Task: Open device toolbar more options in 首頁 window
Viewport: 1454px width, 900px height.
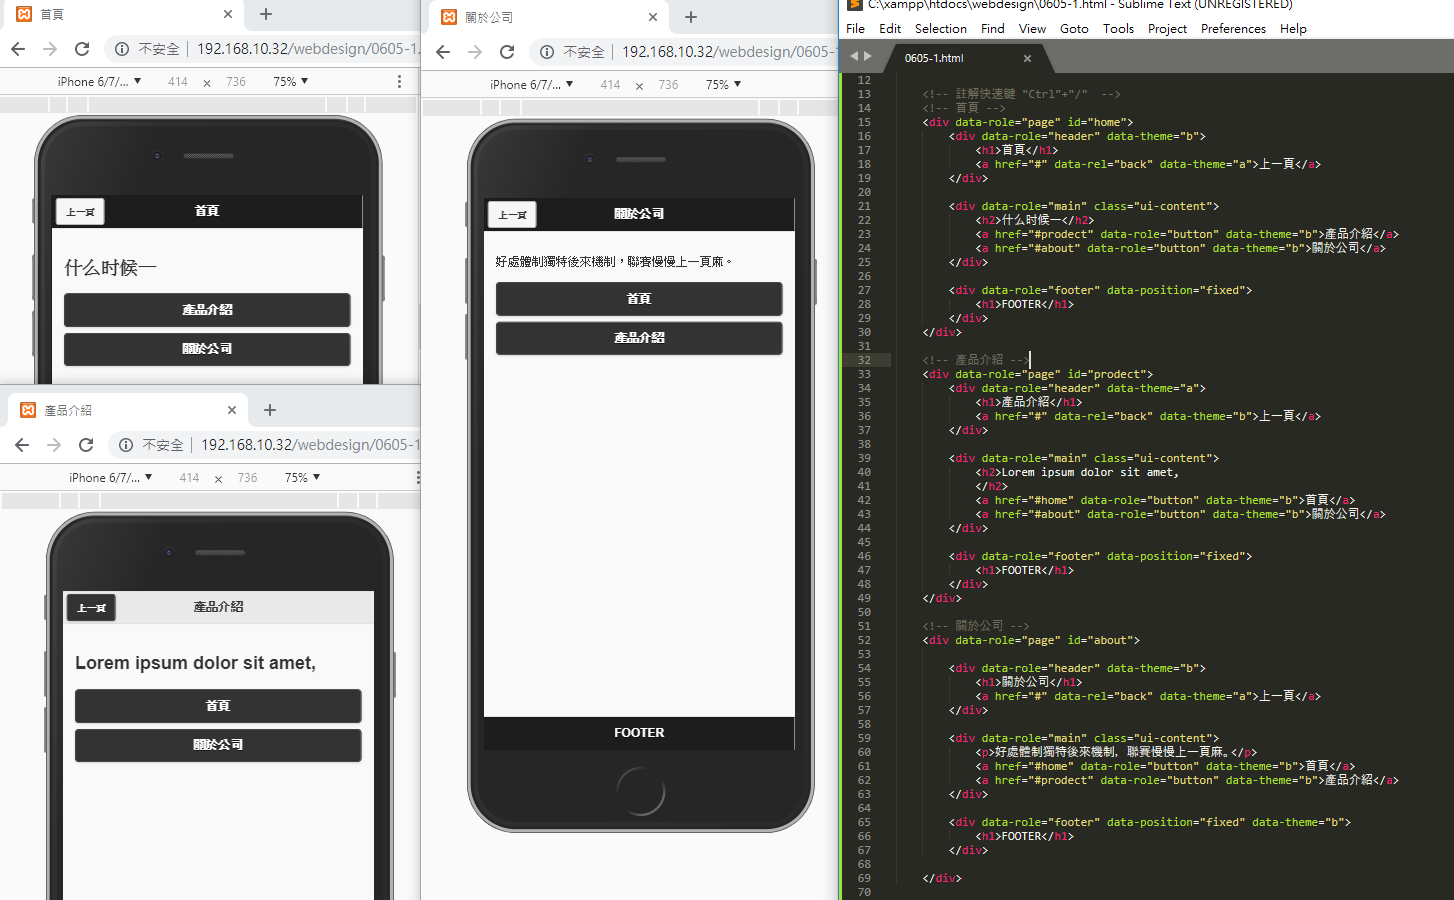Action: pos(399,82)
